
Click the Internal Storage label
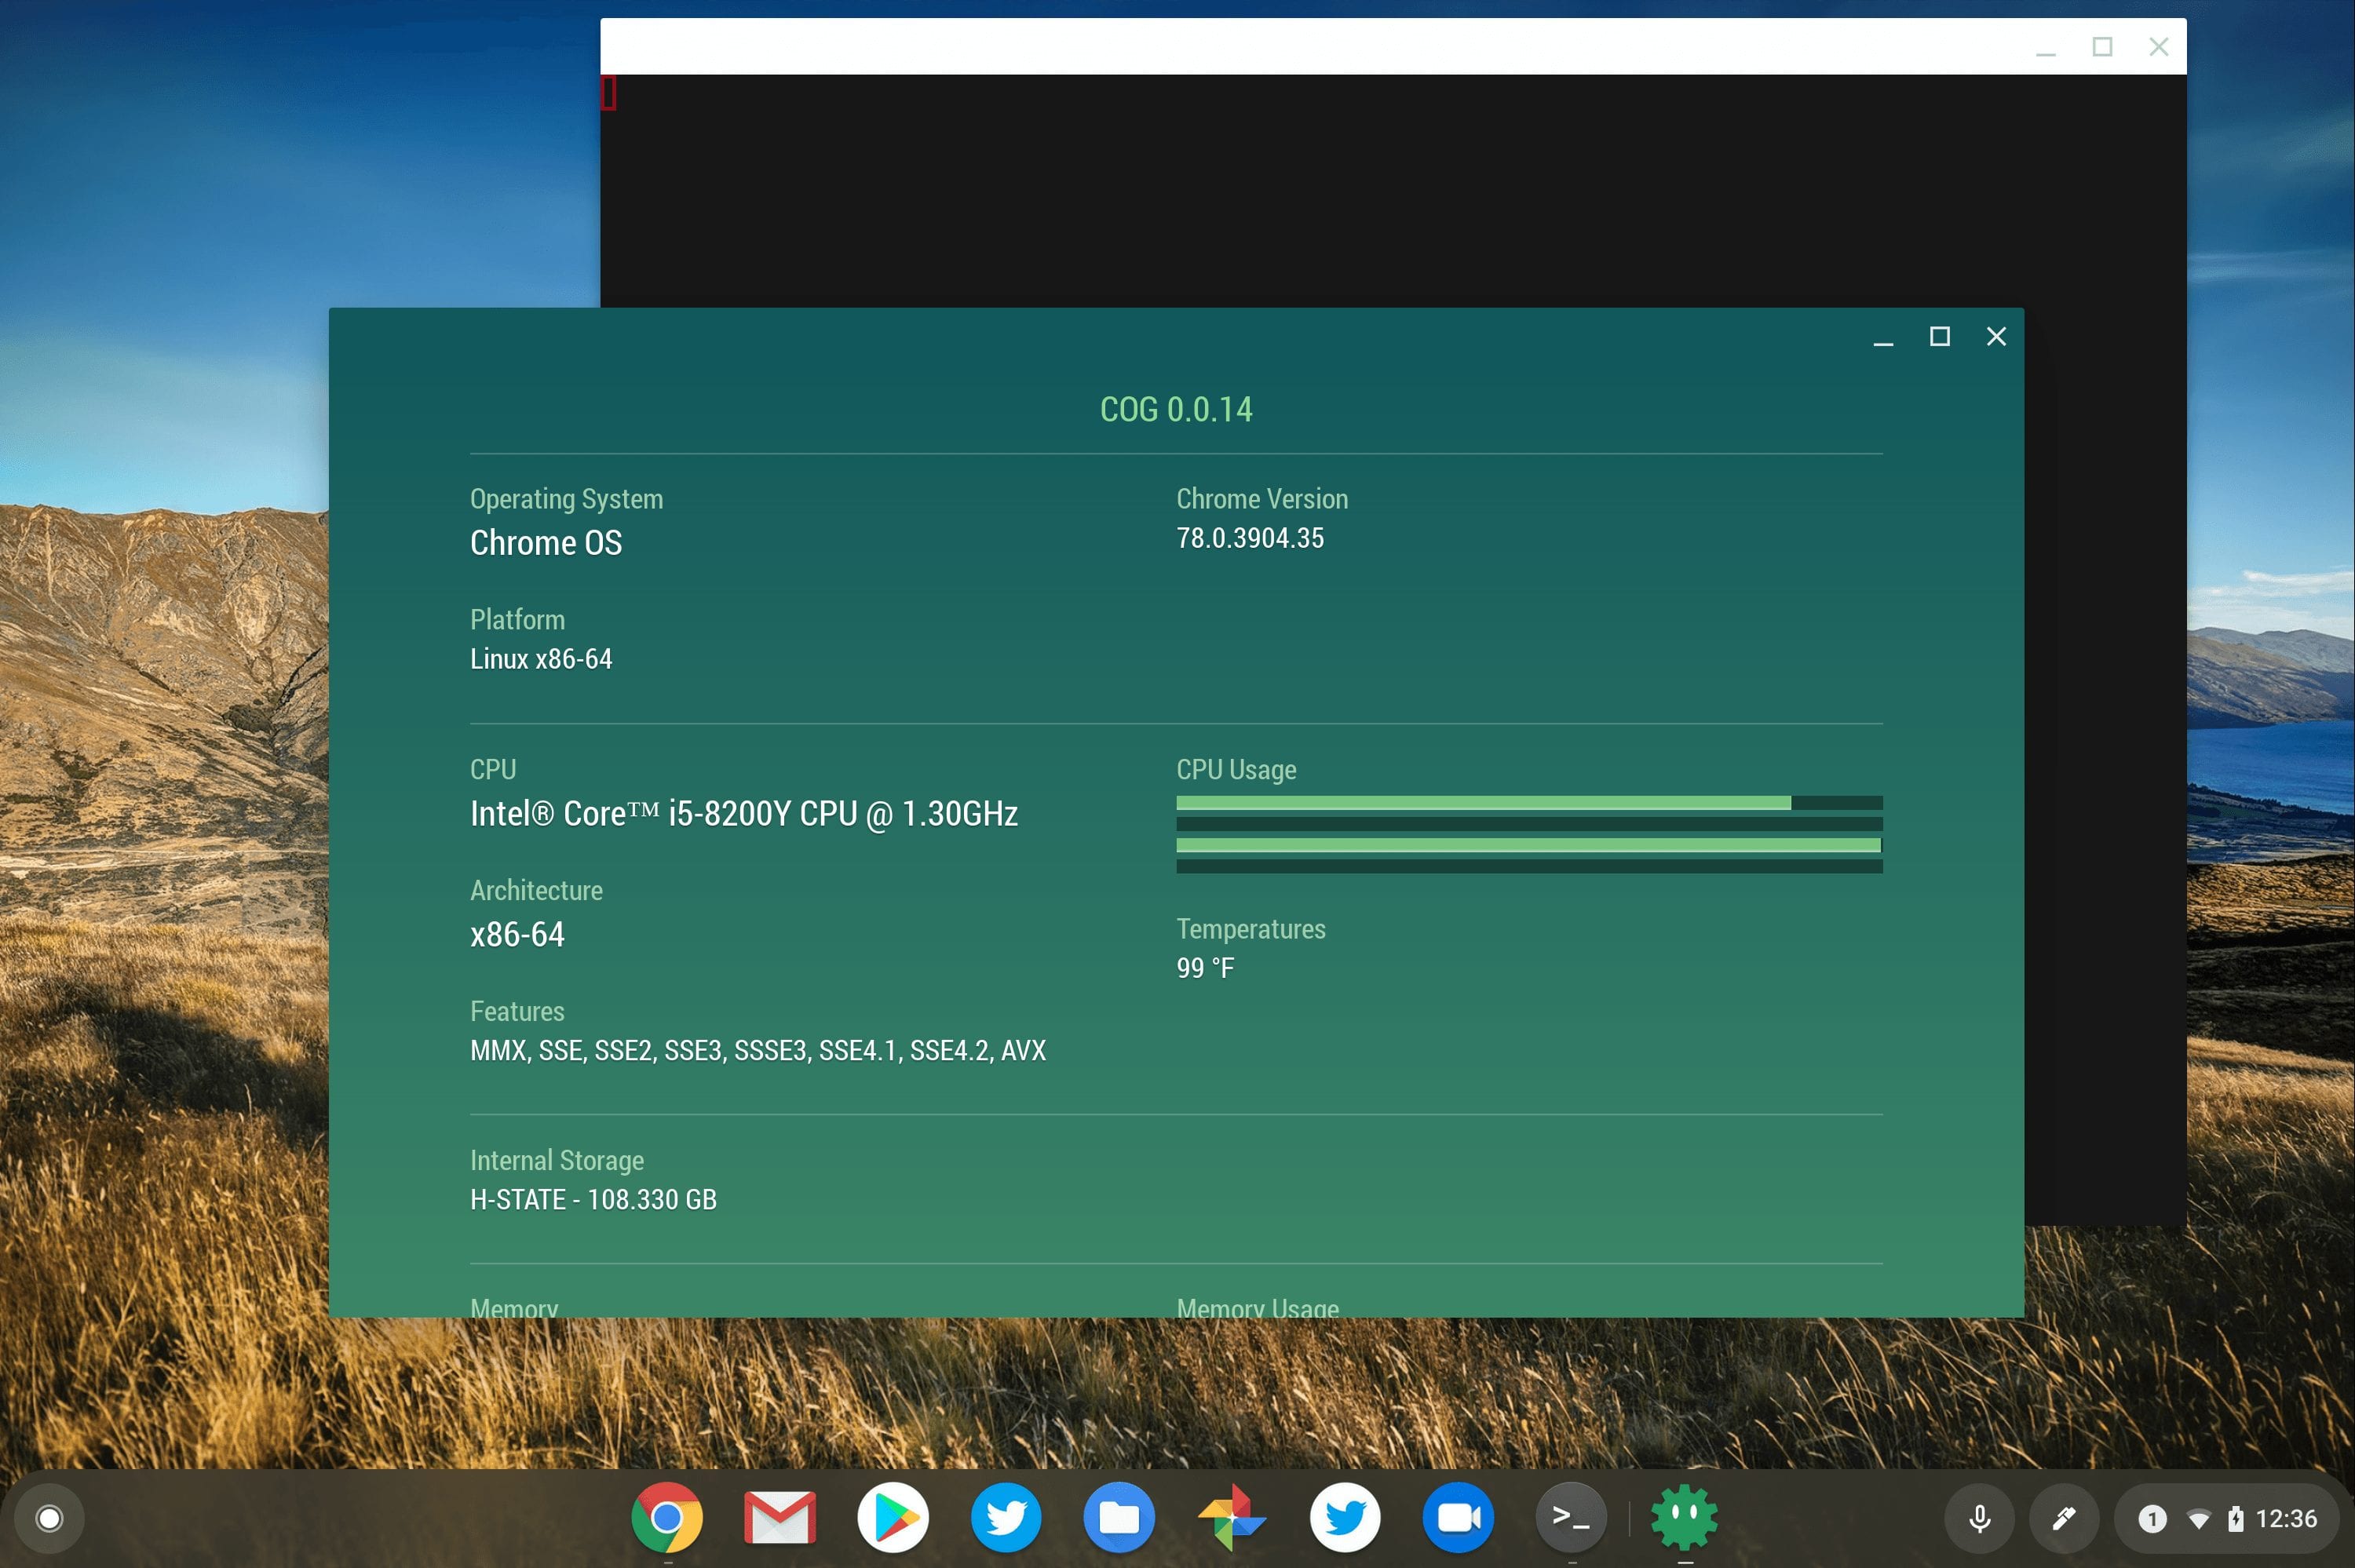(557, 1160)
